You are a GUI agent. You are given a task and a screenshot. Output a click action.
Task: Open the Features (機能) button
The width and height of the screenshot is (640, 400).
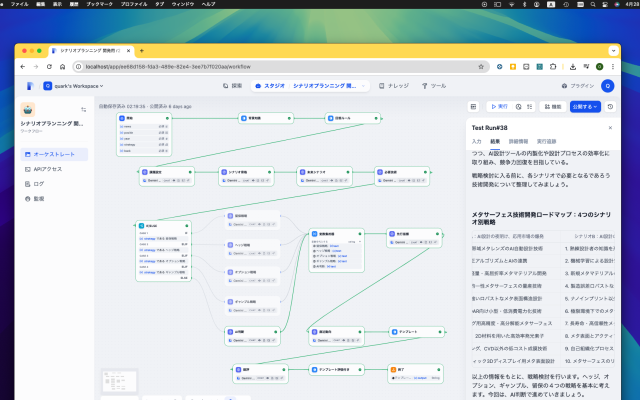coord(553,107)
